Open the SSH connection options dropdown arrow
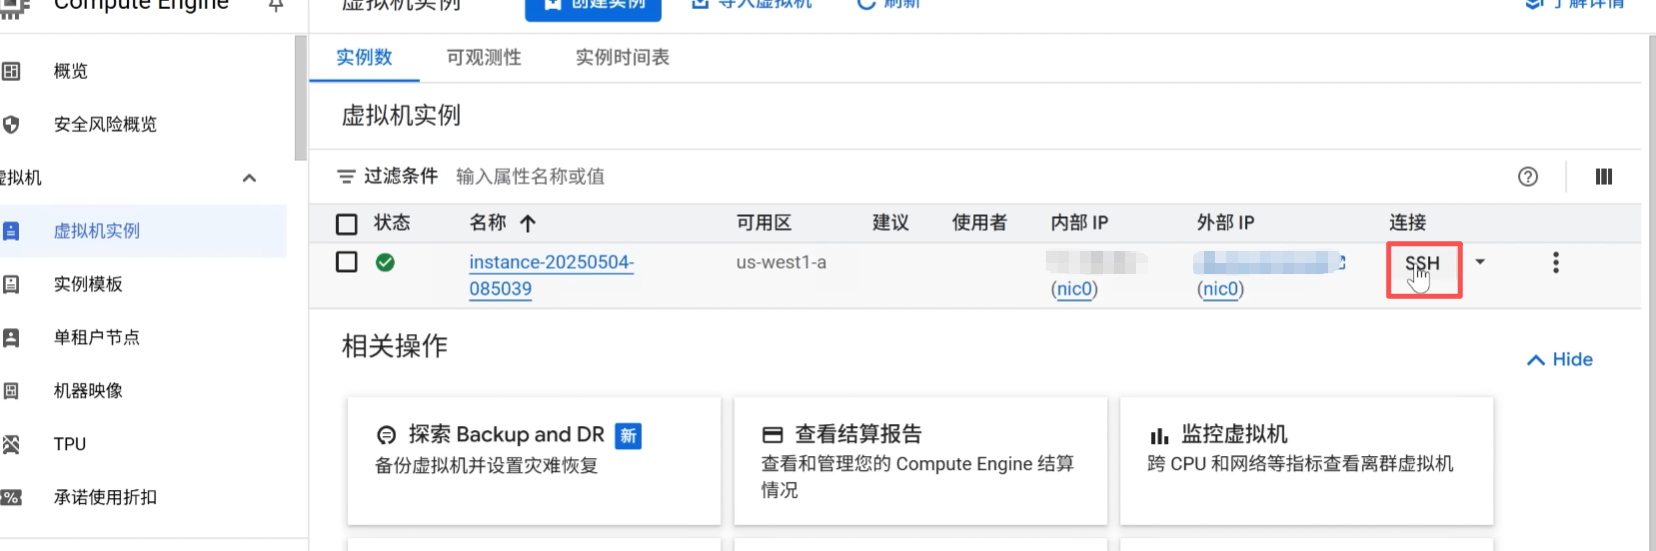This screenshot has height=551, width=1656. tap(1480, 262)
